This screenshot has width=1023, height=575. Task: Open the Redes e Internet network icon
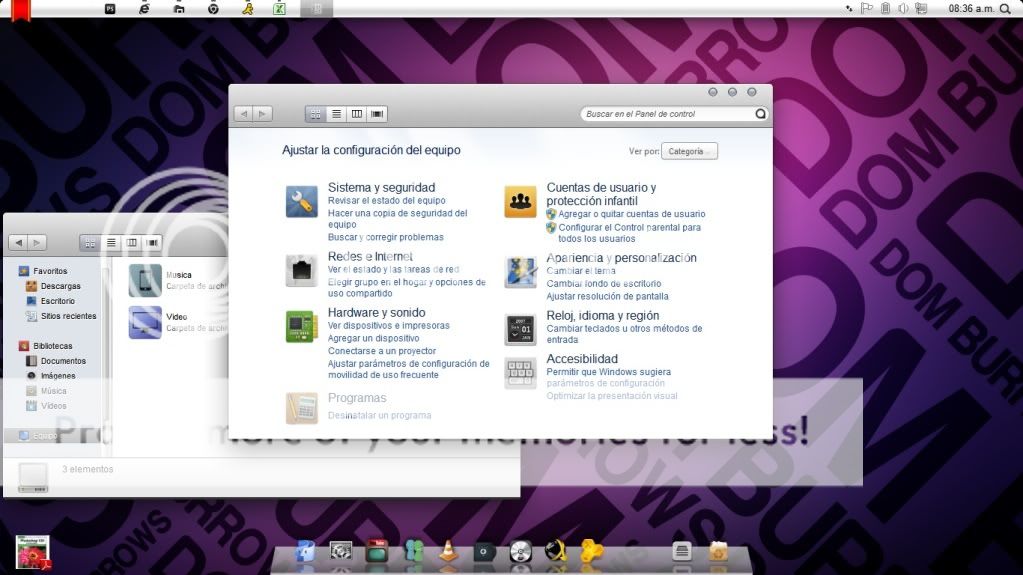pyautogui.click(x=301, y=270)
